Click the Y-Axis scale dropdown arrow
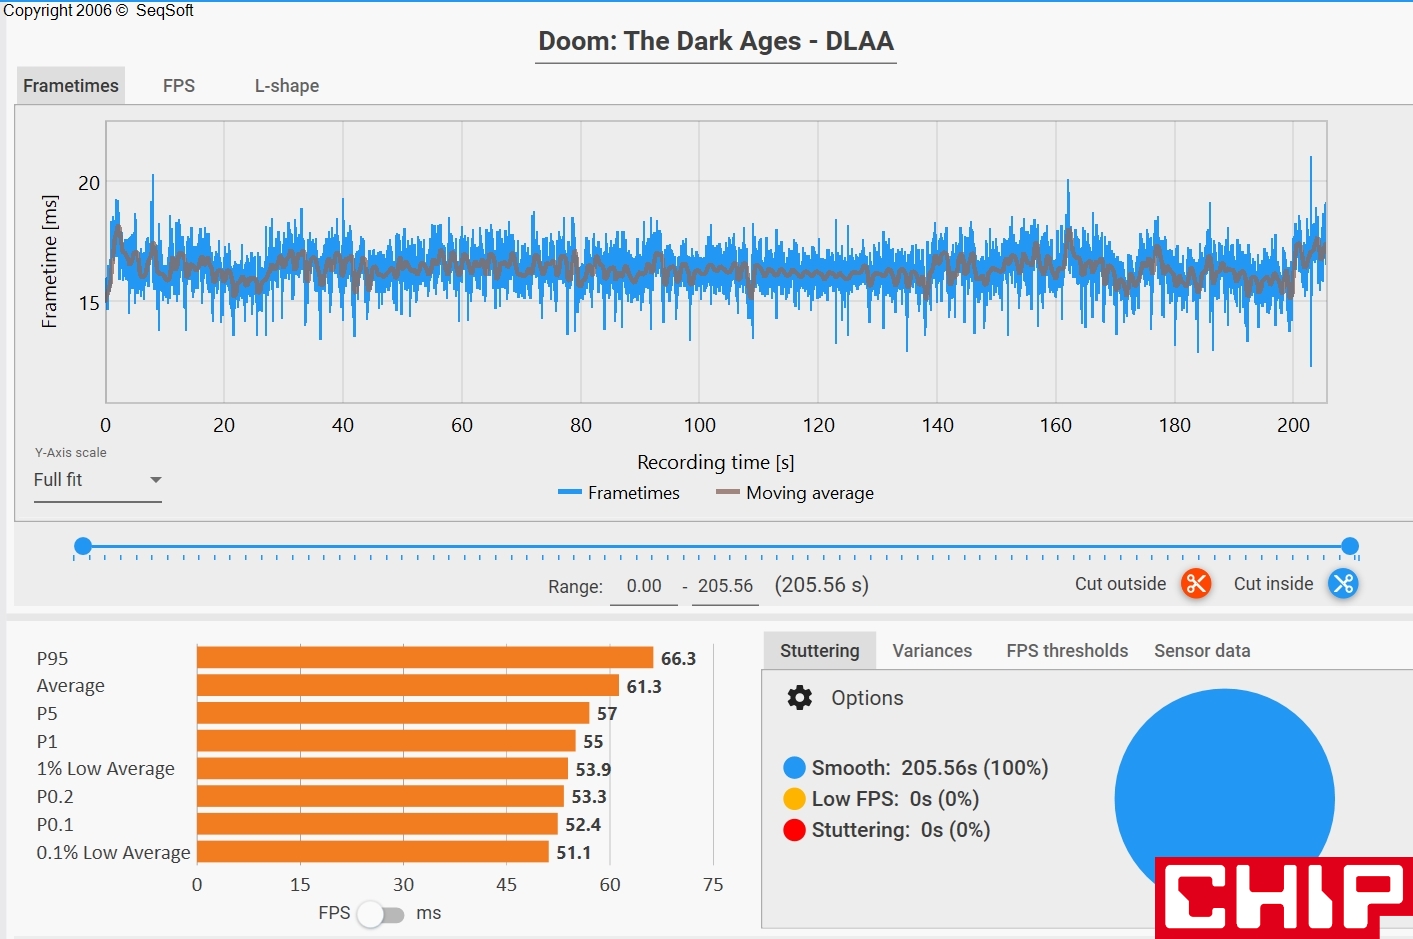 (155, 480)
